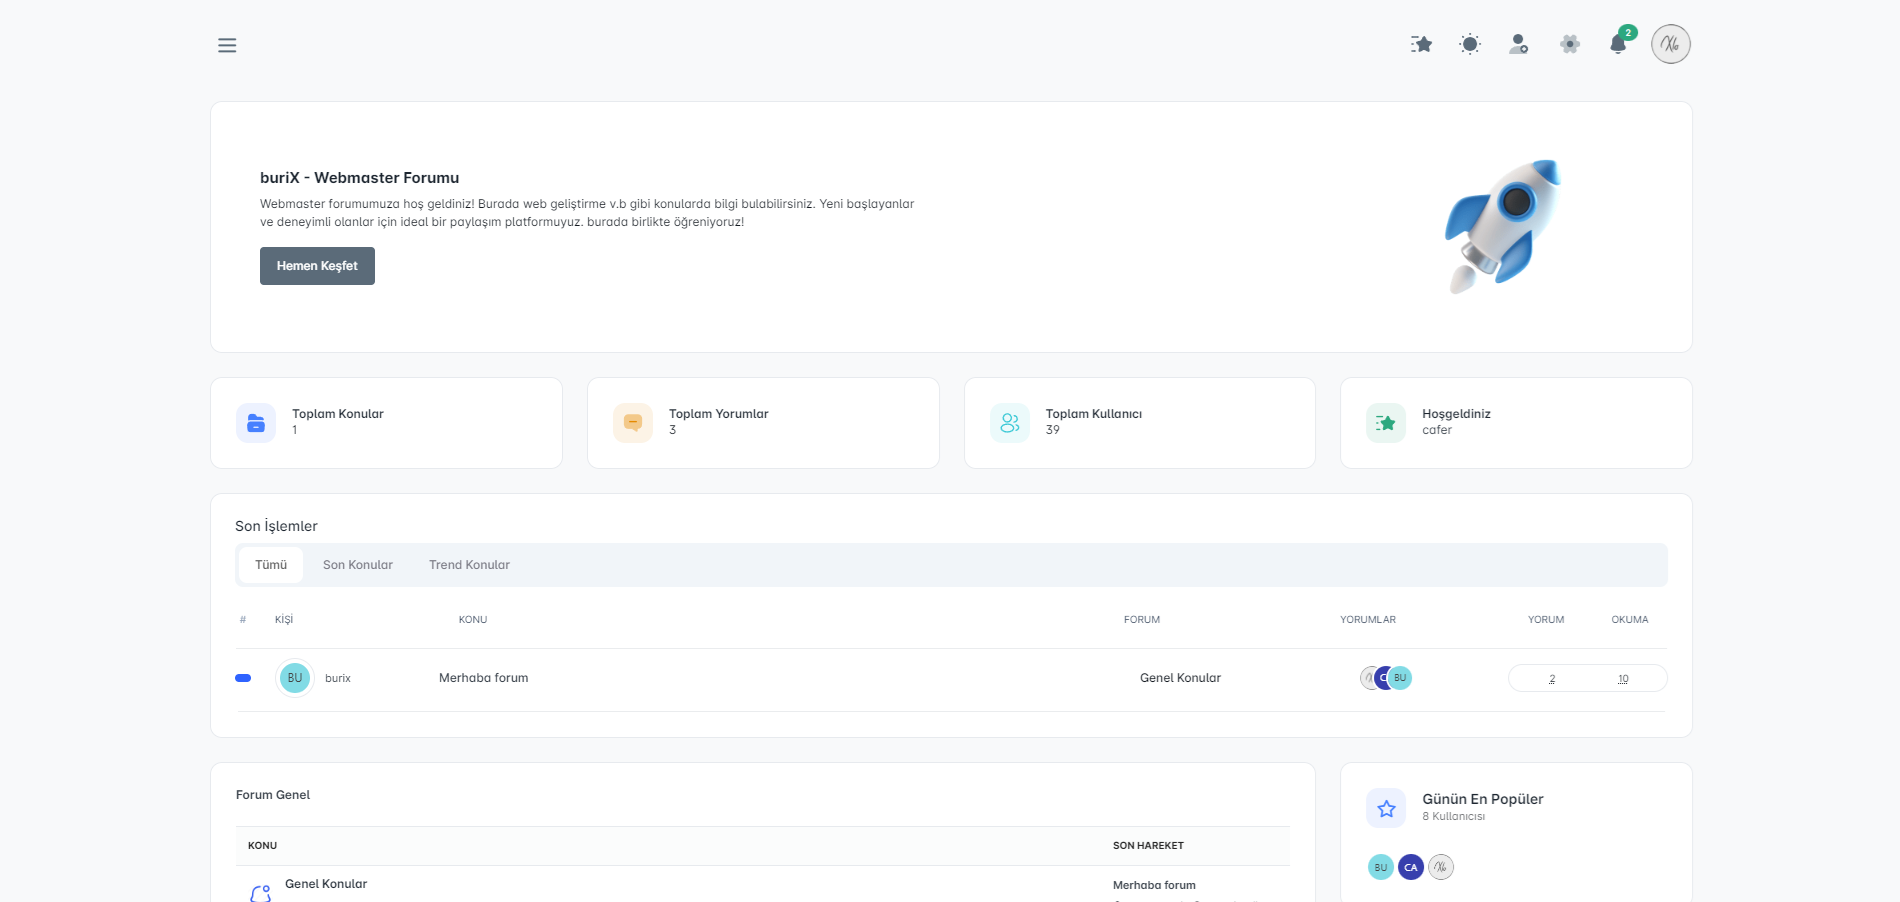The height and width of the screenshot is (902, 1900).
Task: Toggle light/dark theme sun icon
Action: pyautogui.click(x=1470, y=44)
